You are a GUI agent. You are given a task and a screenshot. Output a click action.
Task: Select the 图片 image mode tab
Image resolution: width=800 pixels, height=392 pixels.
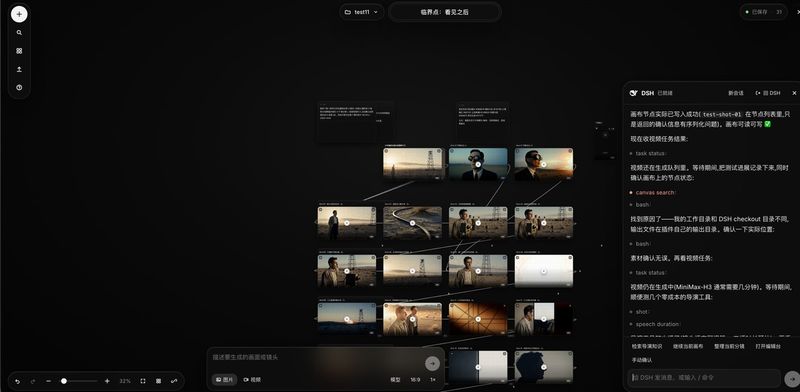[224, 380]
